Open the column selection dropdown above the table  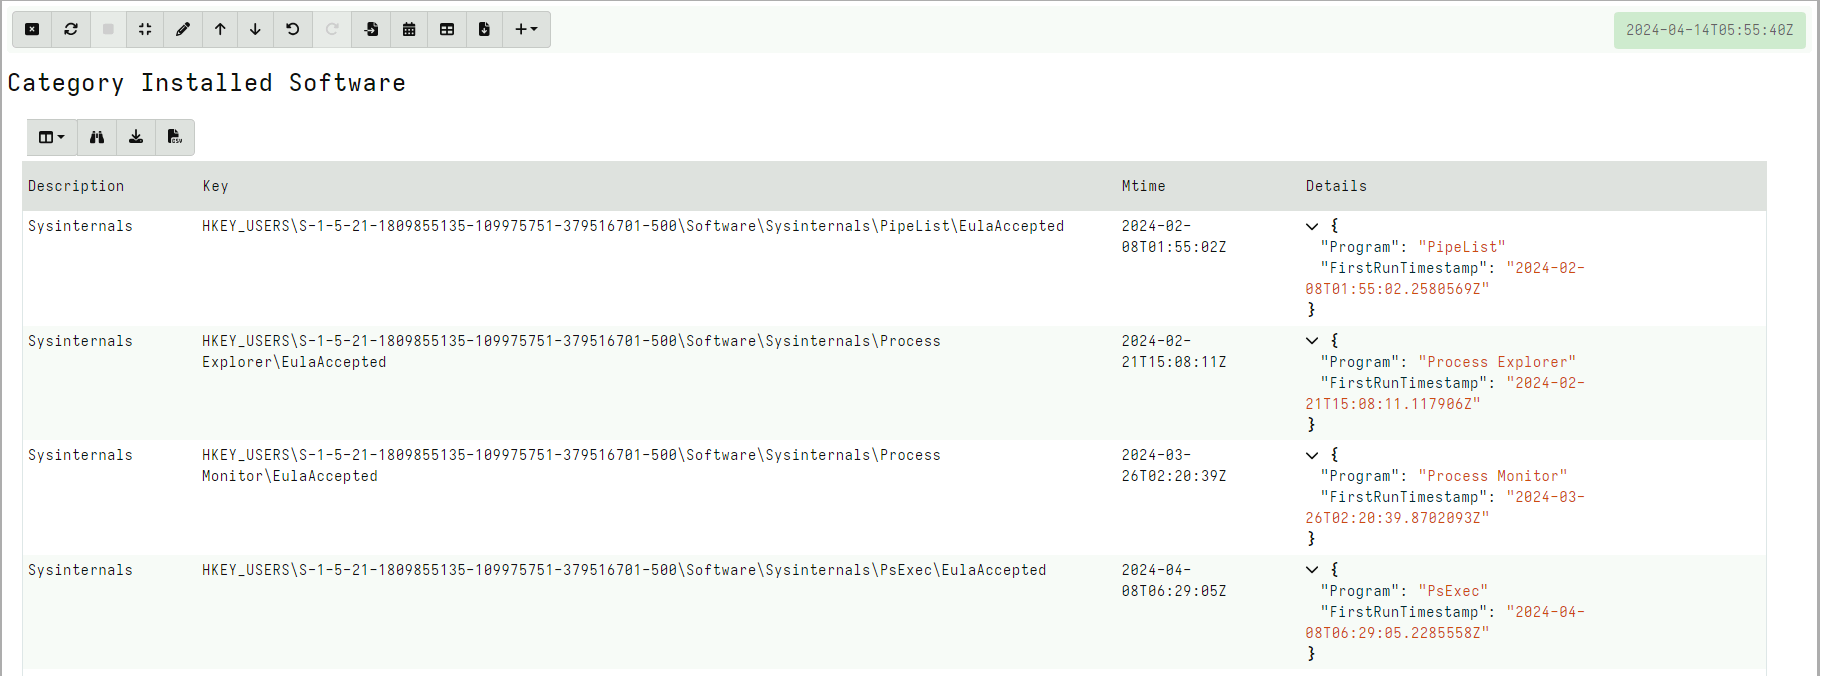[51, 137]
